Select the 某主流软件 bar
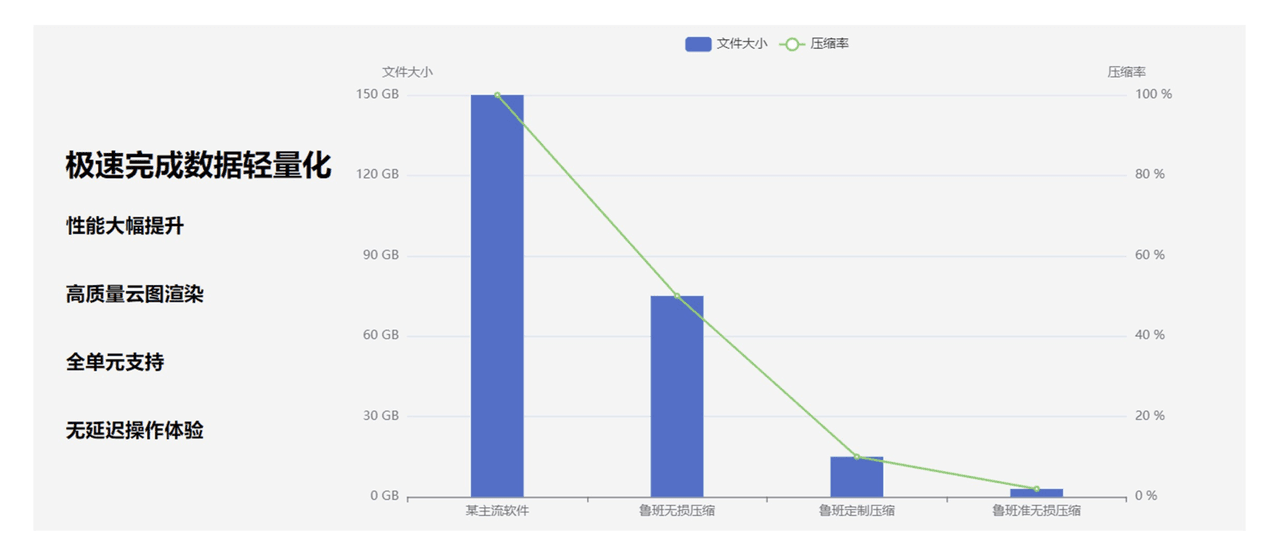Screen dimensions: 1280x538 click(x=497, y=300)
